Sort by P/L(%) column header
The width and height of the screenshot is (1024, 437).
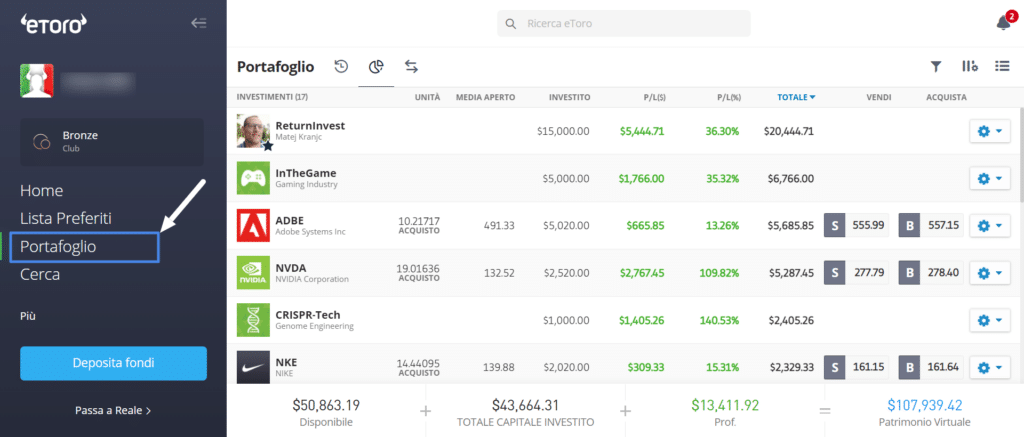(x=728, y=97)
